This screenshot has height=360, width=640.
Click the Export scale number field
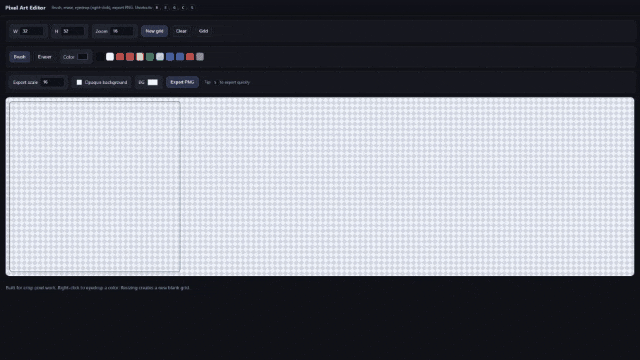click(x=52, y=82)
